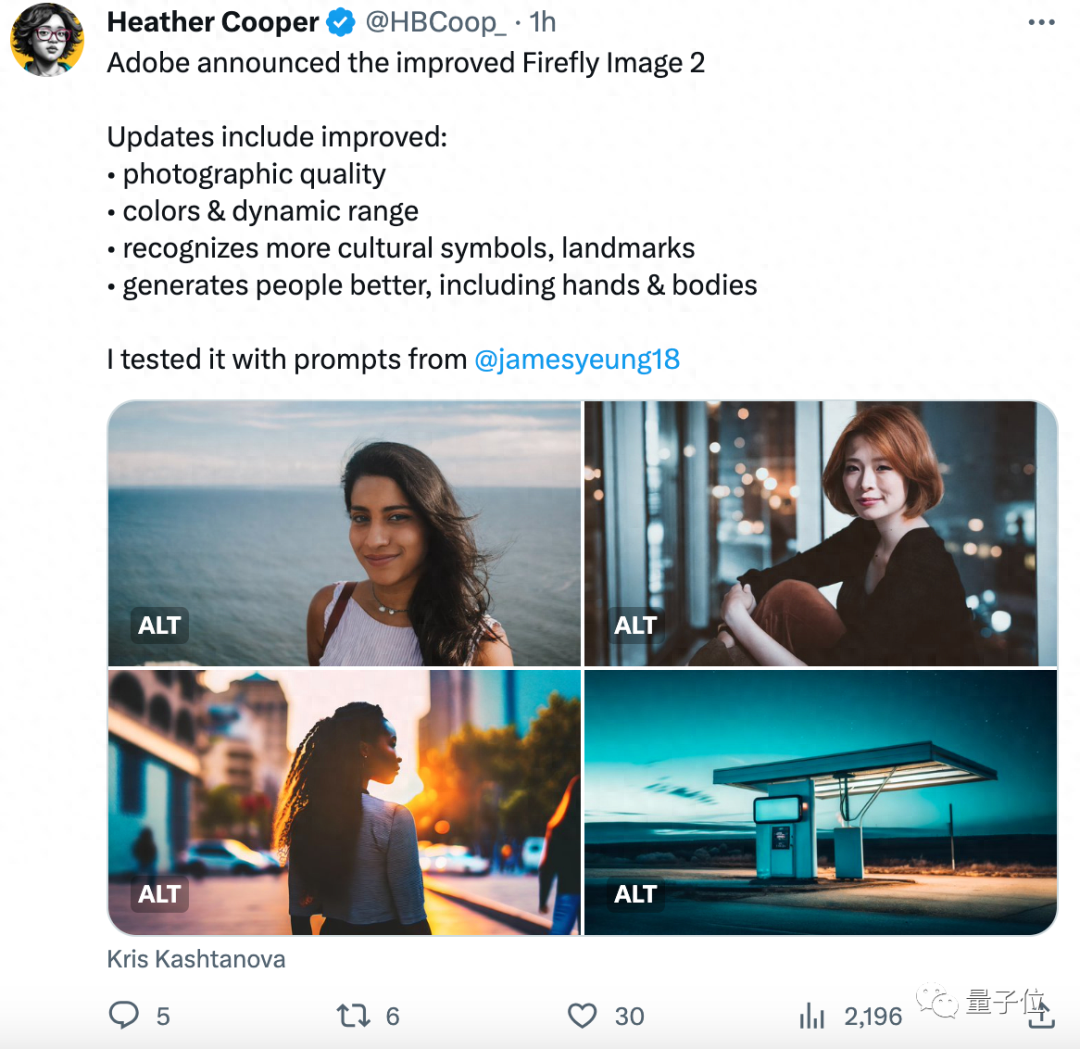Show ALT text on gas station image
This screenshot has height=1049, width=1080.
(636, 894)
